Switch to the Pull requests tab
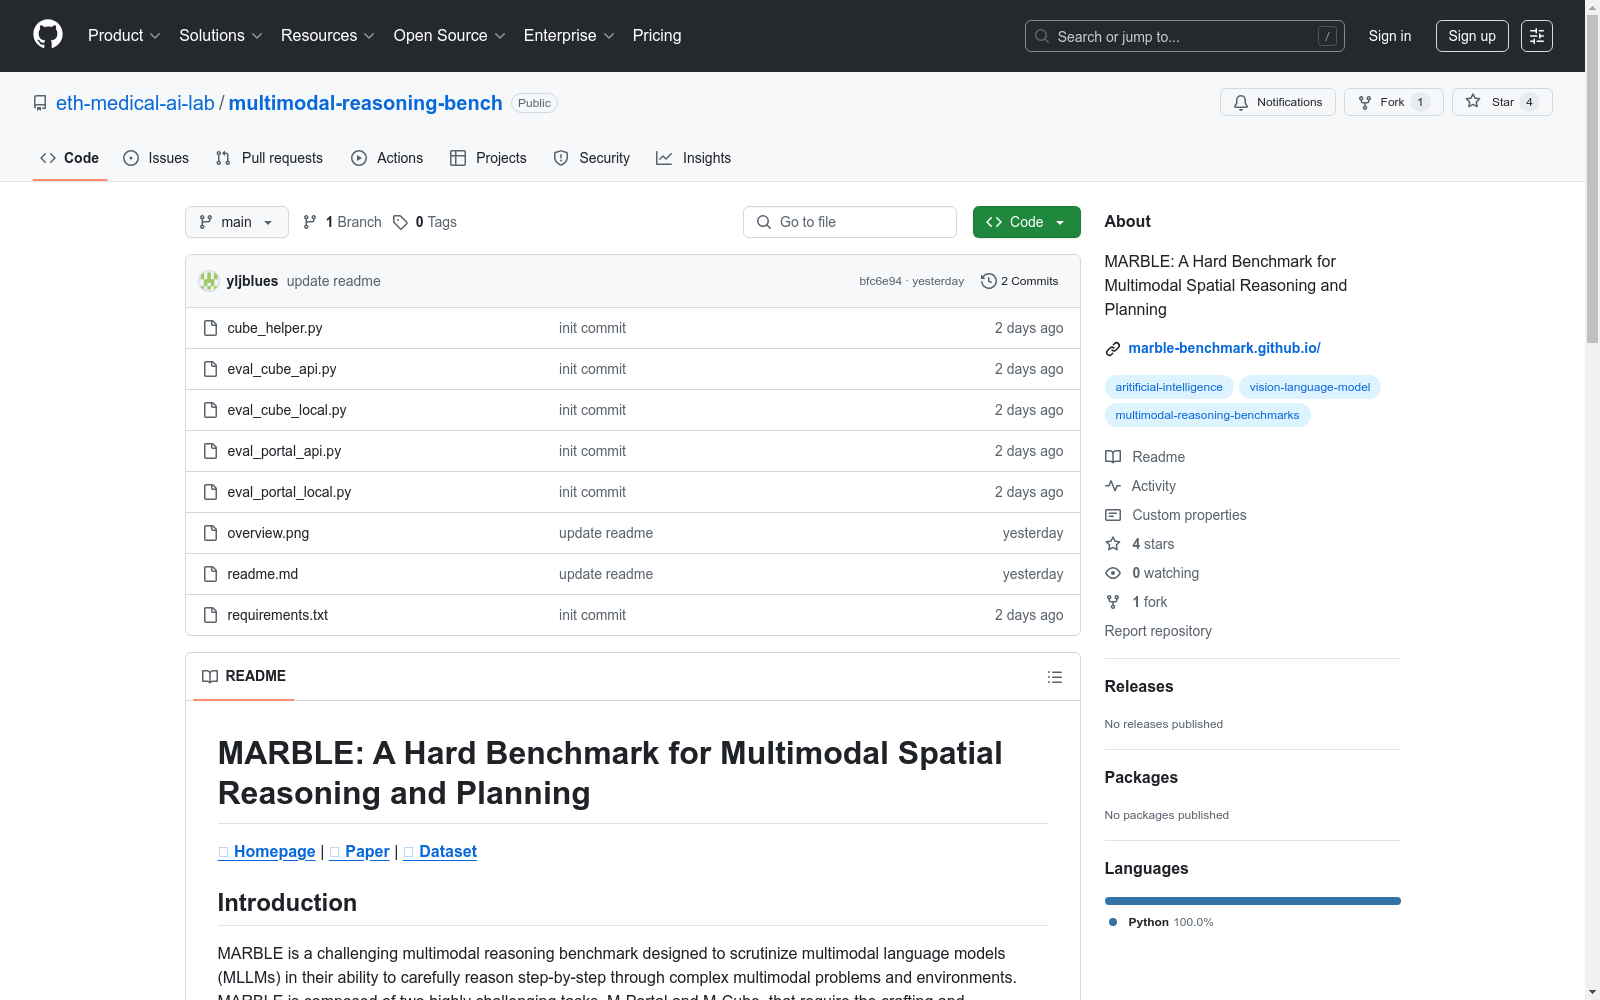The image size is (1600, 1000). (x=269, y=158)
